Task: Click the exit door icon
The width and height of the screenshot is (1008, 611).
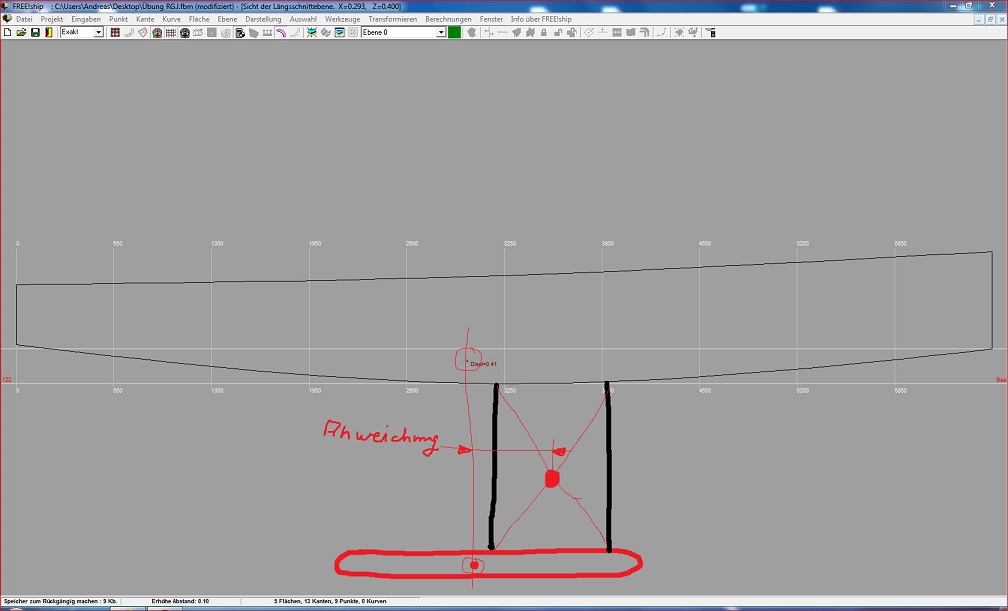Action: coord(49,33)
